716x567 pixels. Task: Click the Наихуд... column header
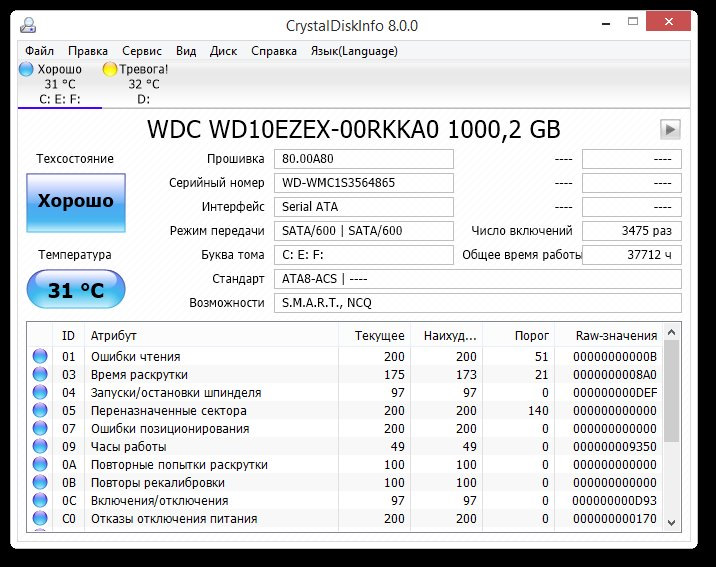[x=446, y=336]
